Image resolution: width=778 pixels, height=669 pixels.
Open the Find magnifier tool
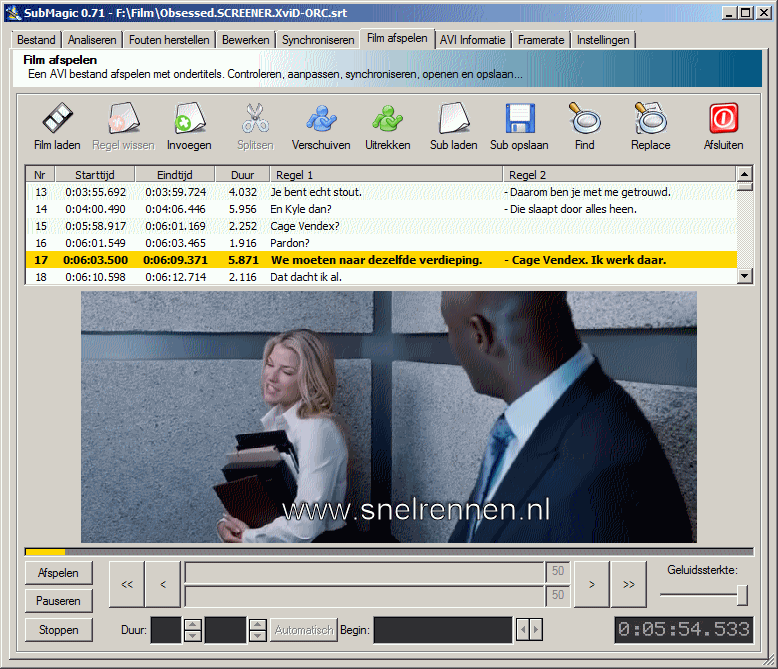point(584,118)
